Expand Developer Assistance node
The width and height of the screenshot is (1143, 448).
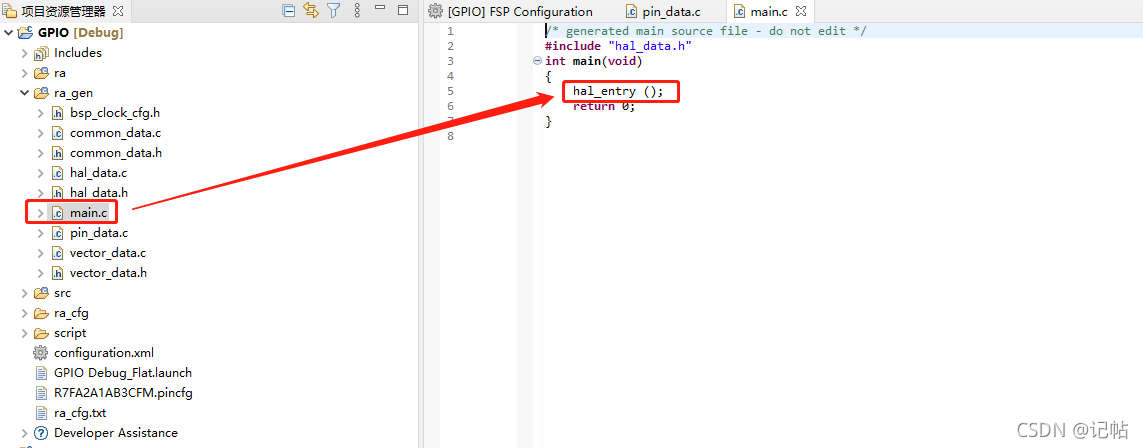coord(24,433)
